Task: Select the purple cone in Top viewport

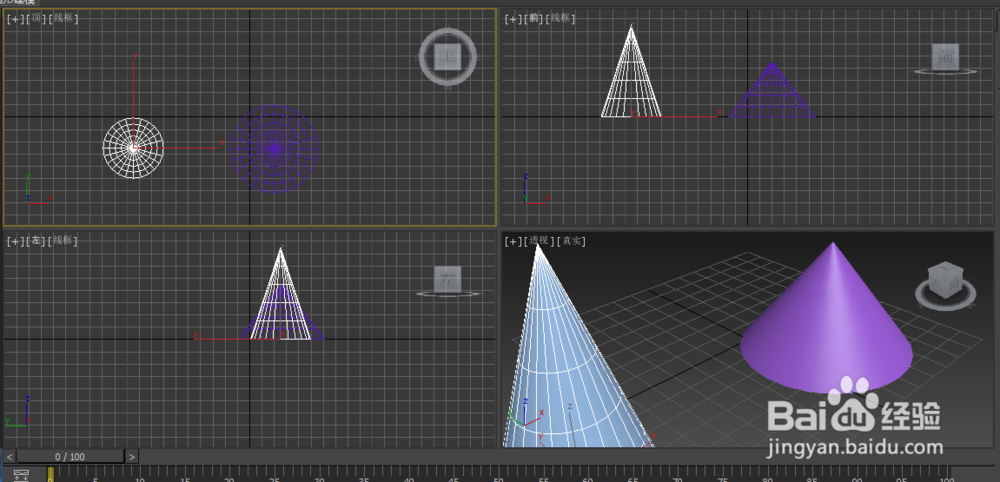Action: click(274, 149)
